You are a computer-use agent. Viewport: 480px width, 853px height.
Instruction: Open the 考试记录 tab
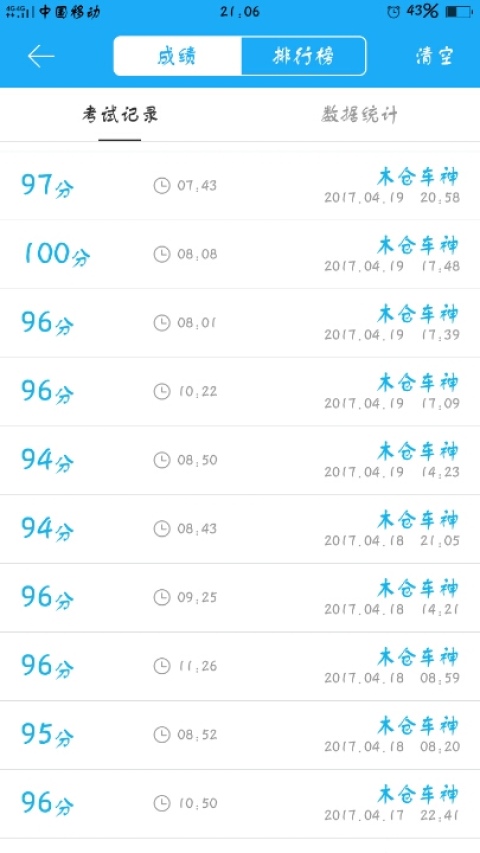(120, 115)
